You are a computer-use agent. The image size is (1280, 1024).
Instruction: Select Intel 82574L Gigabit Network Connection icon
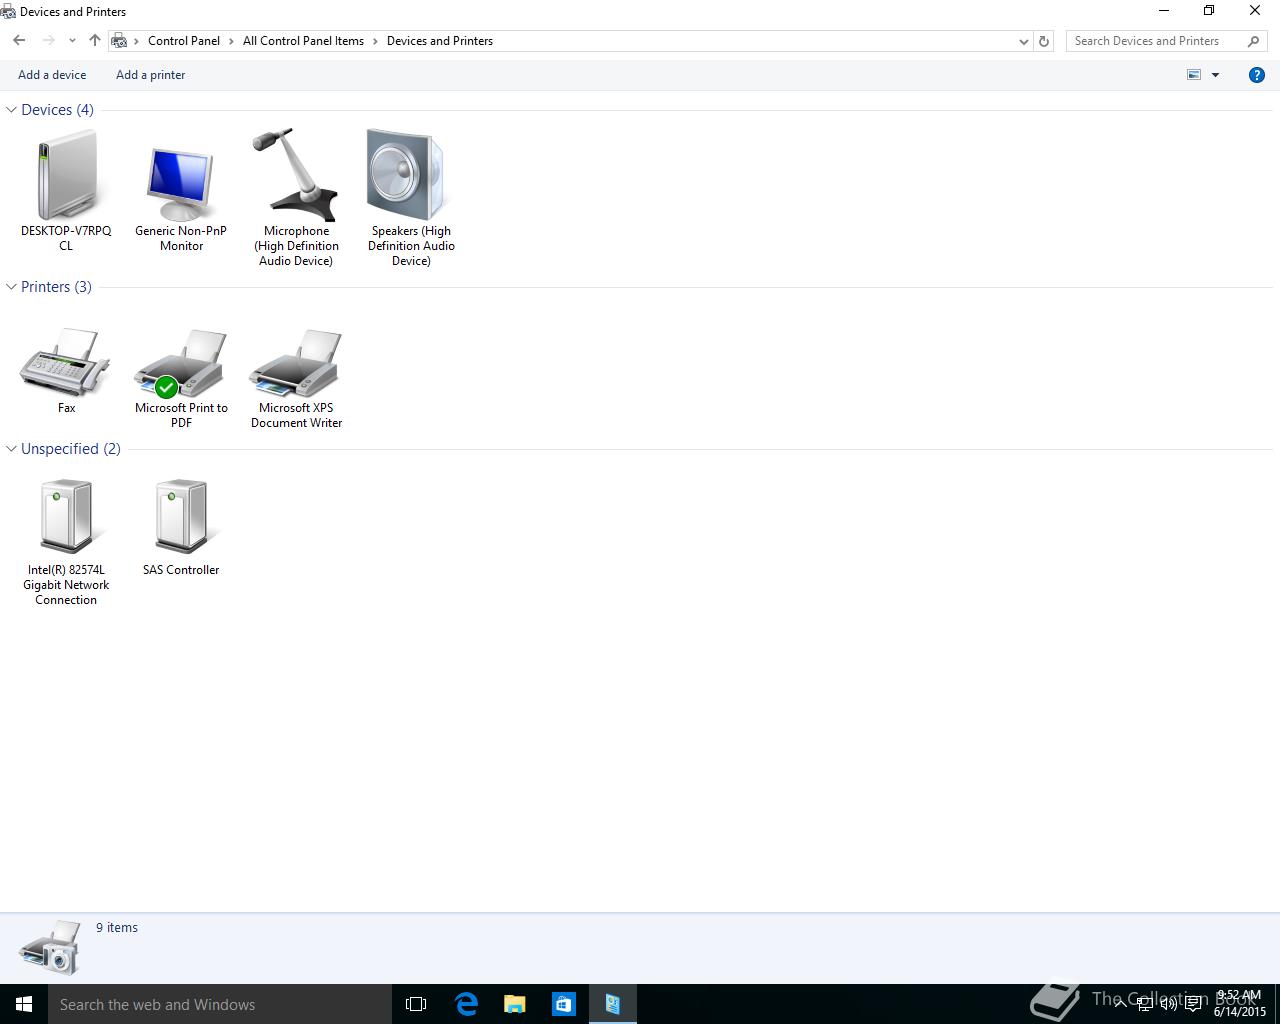66,516
